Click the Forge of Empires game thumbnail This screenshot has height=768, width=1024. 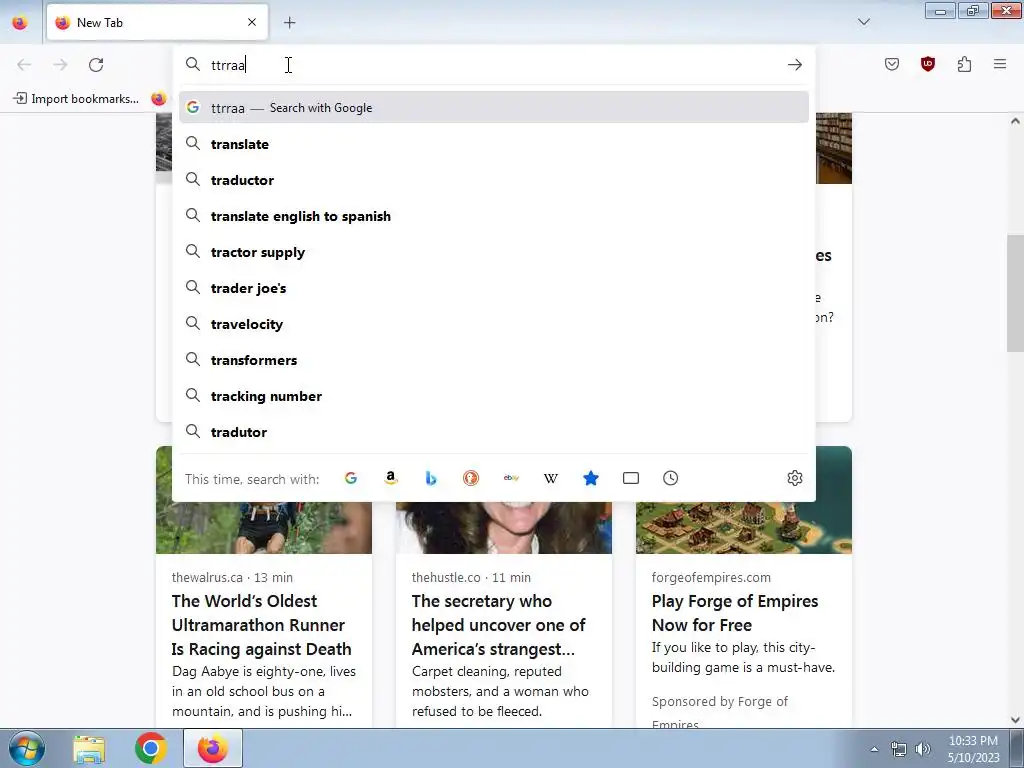744,528
